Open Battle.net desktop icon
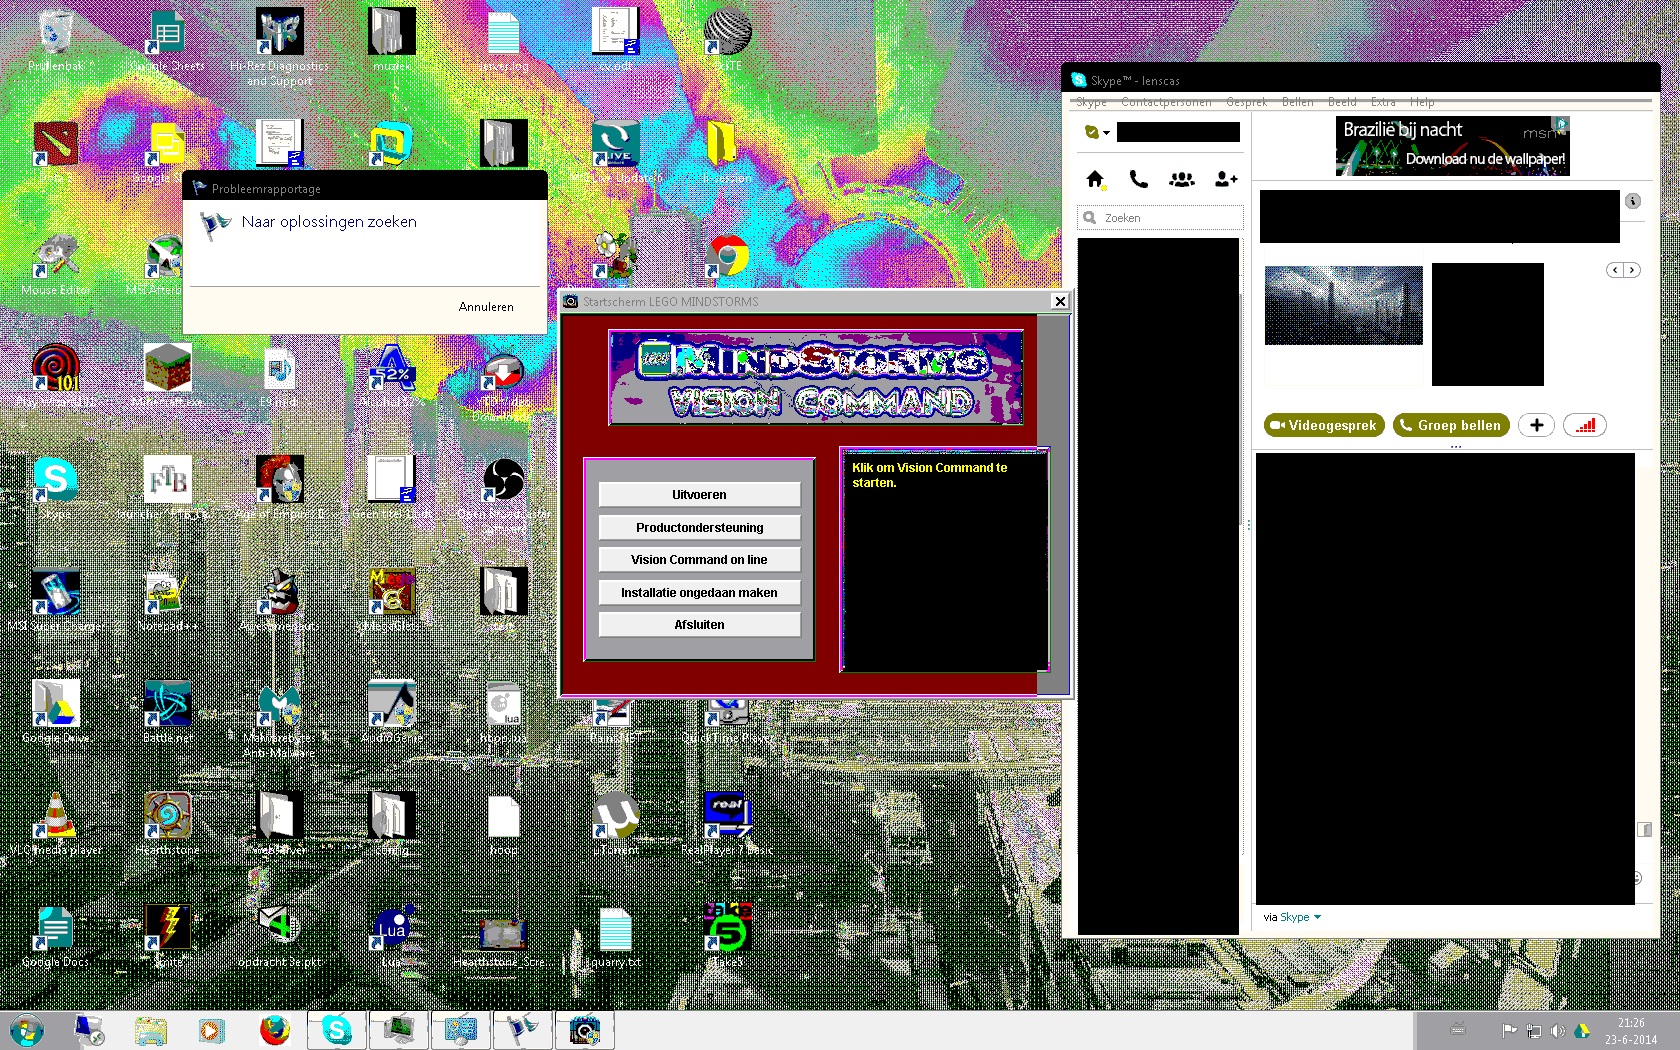The width and height of the screenshot is (1680, 1050). pyautogui.click(x=167, y=712)
